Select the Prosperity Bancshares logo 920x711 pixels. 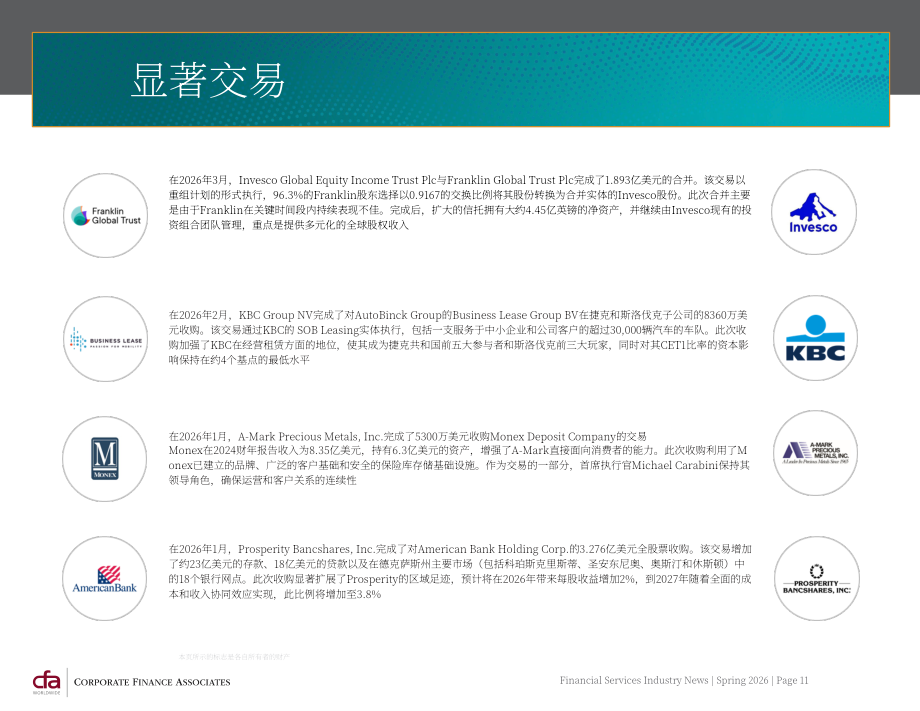coord(817,578)
